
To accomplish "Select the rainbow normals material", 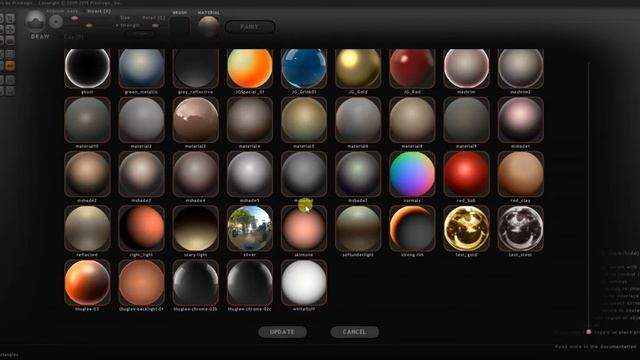I will (412, 174).
